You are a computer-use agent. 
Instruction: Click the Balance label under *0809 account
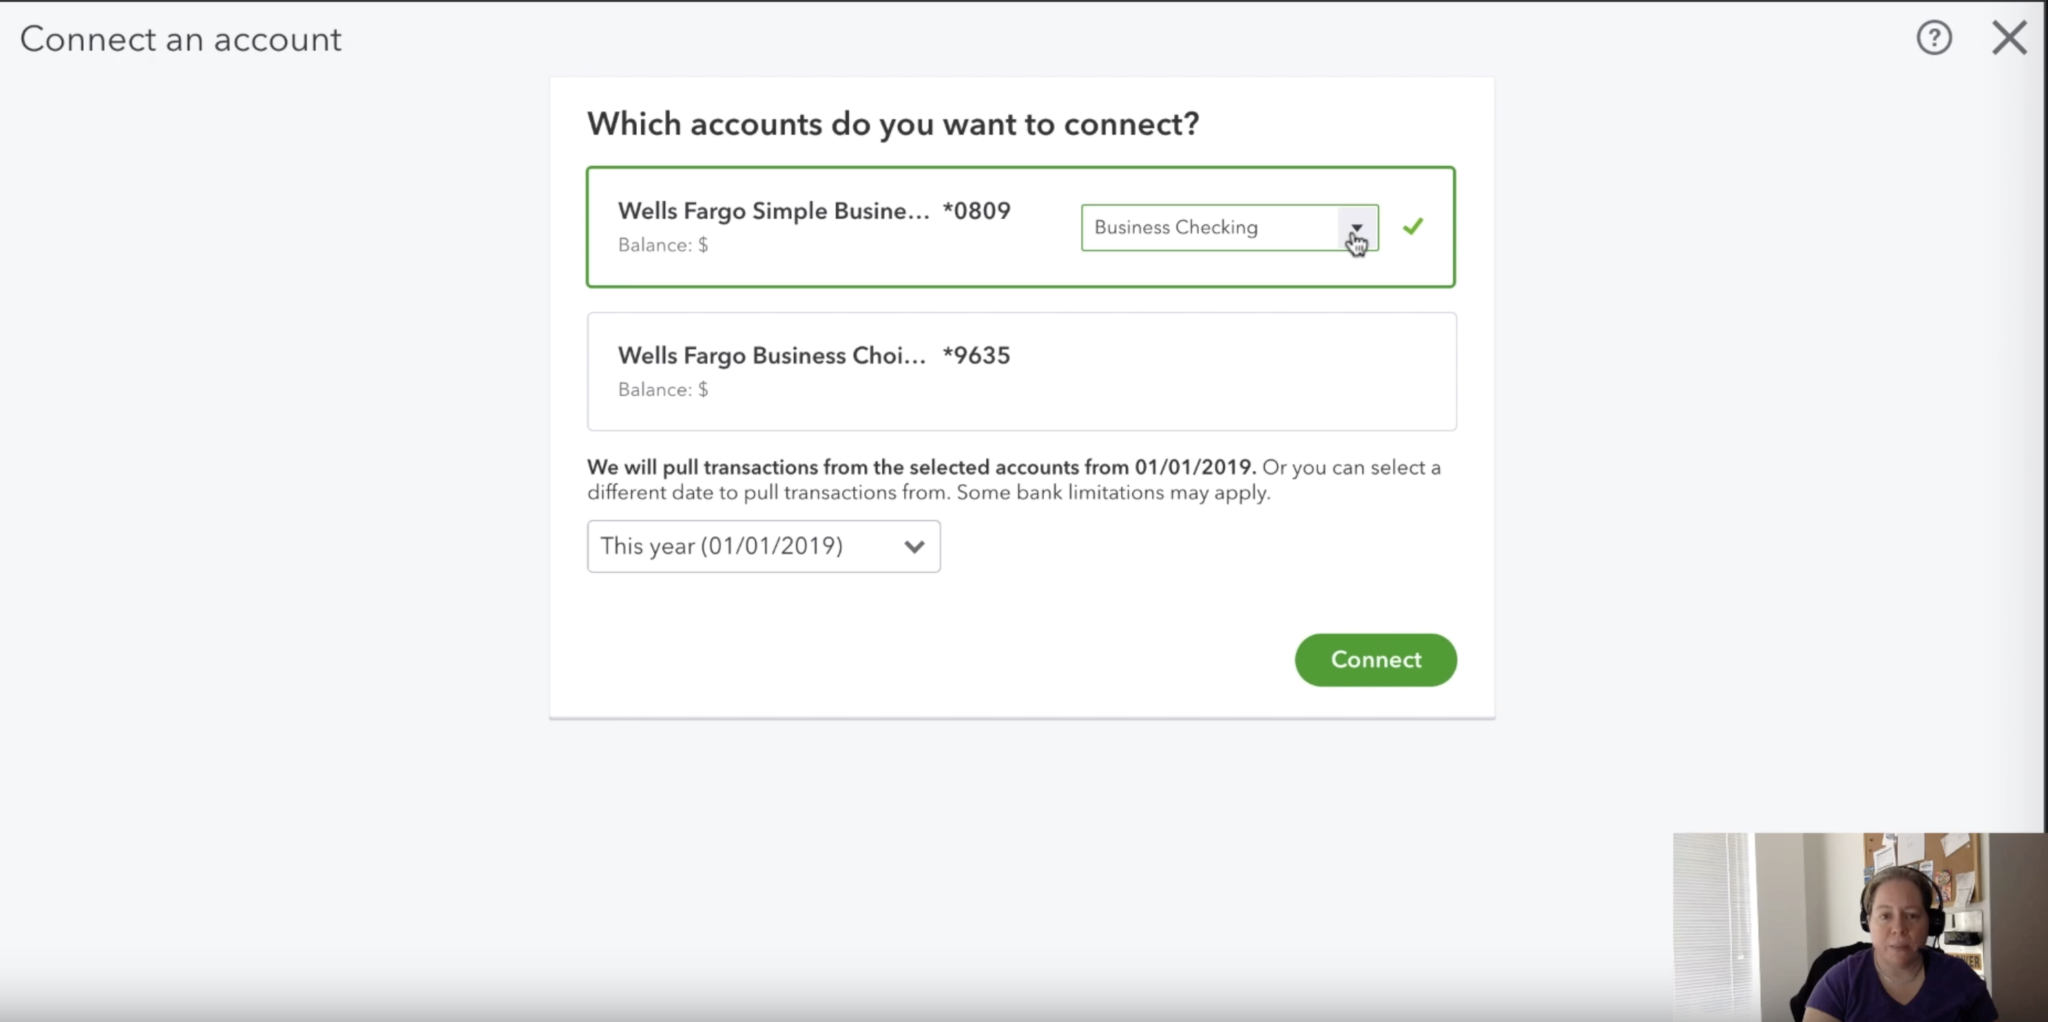coord(663,245)
